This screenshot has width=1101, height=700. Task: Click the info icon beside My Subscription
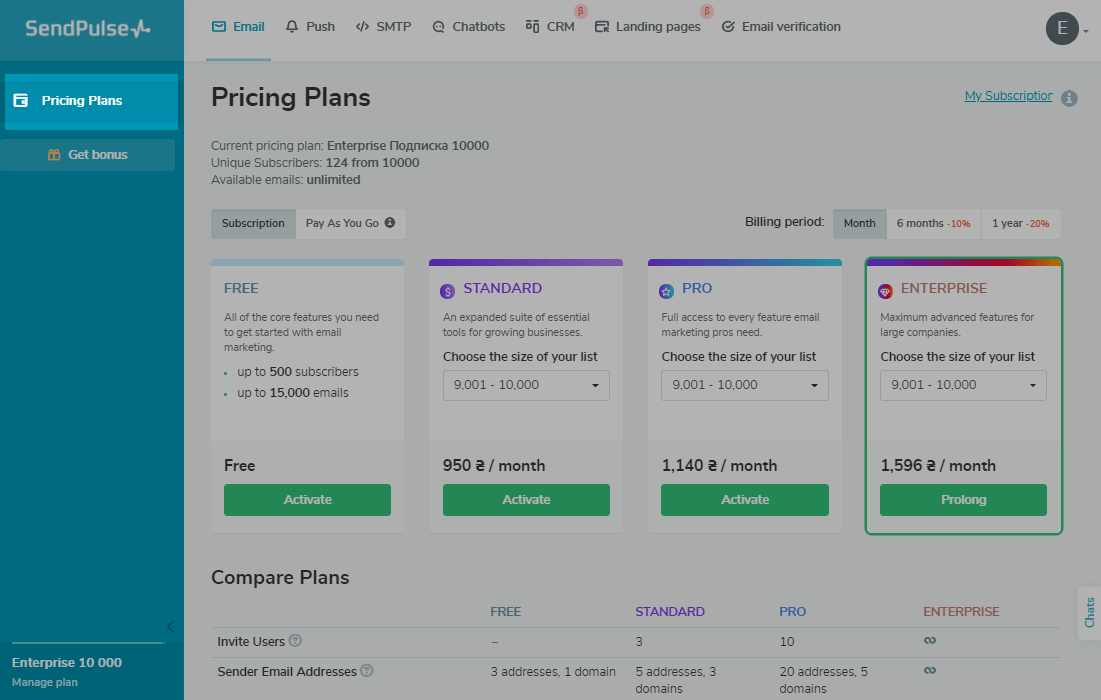tap(1069, 98)
